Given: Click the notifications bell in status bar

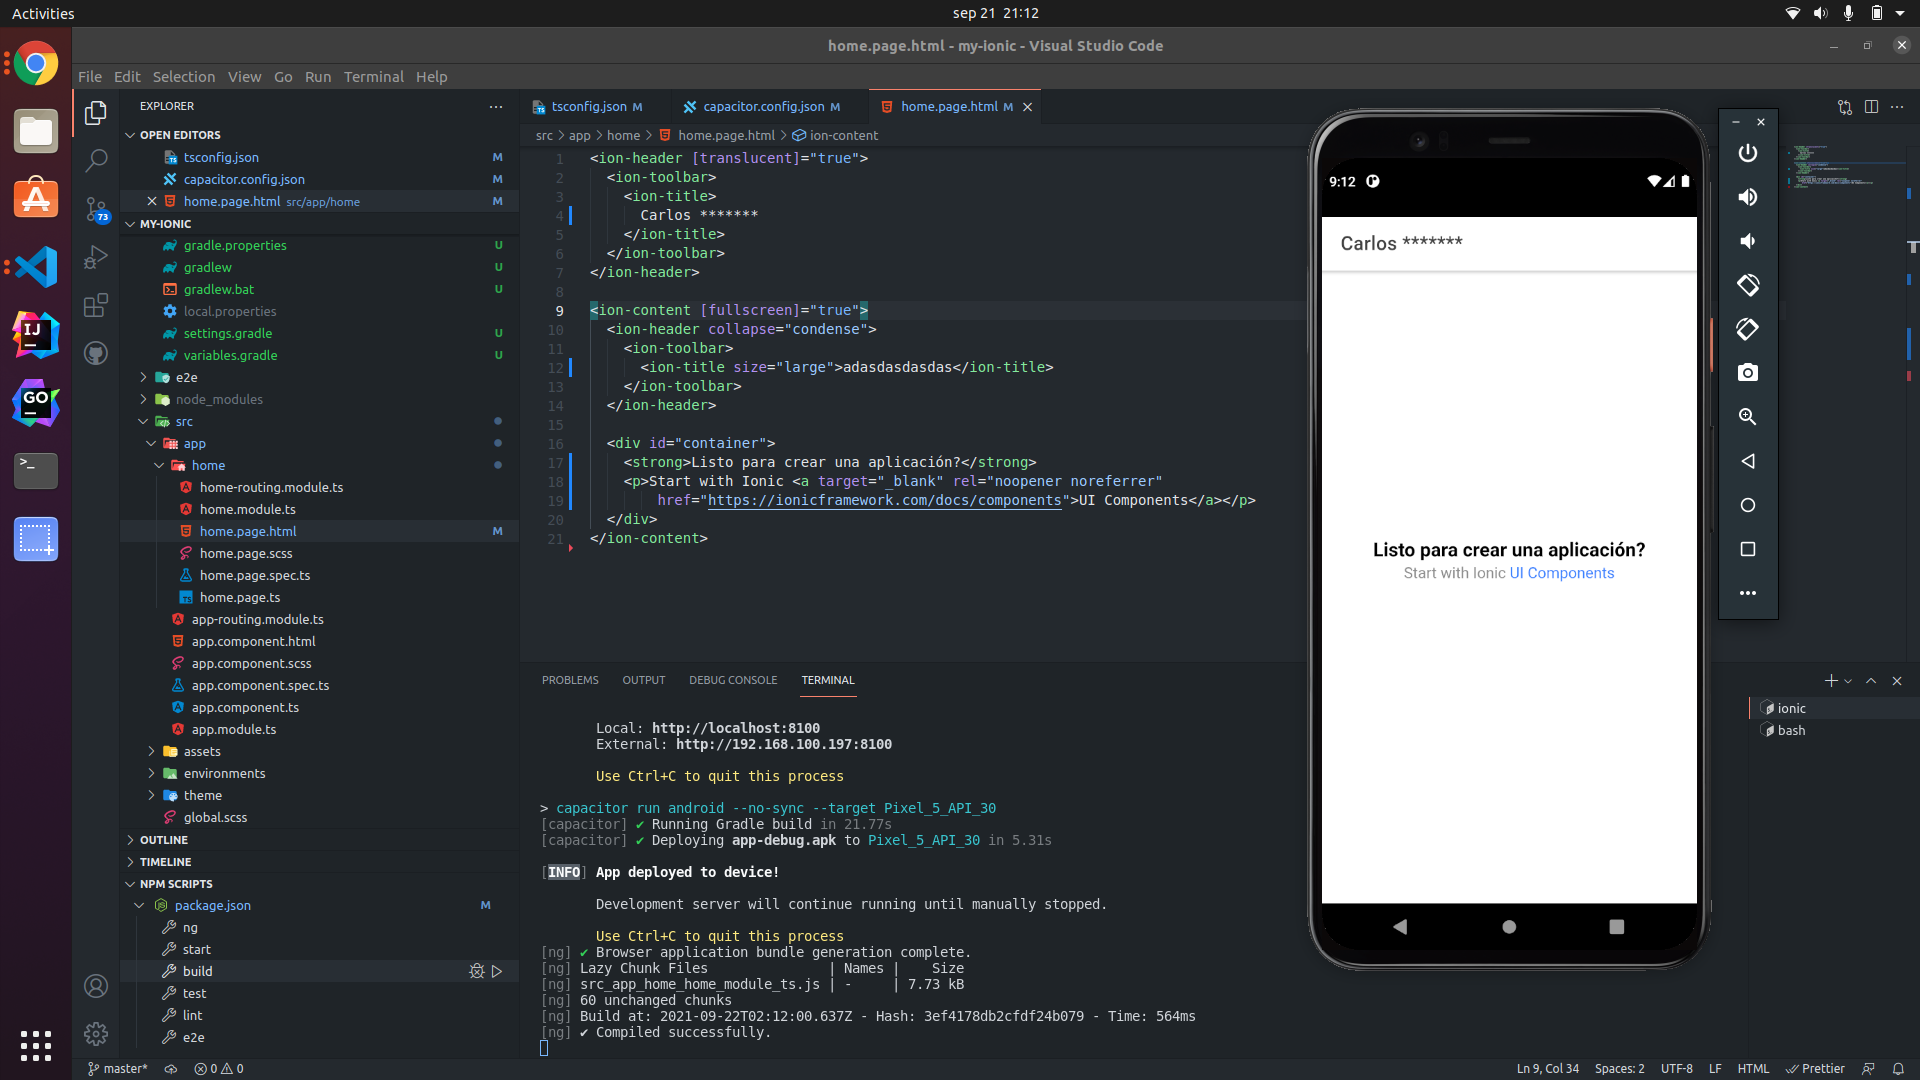Looking at the screenshot, I should [1897, 1068].
